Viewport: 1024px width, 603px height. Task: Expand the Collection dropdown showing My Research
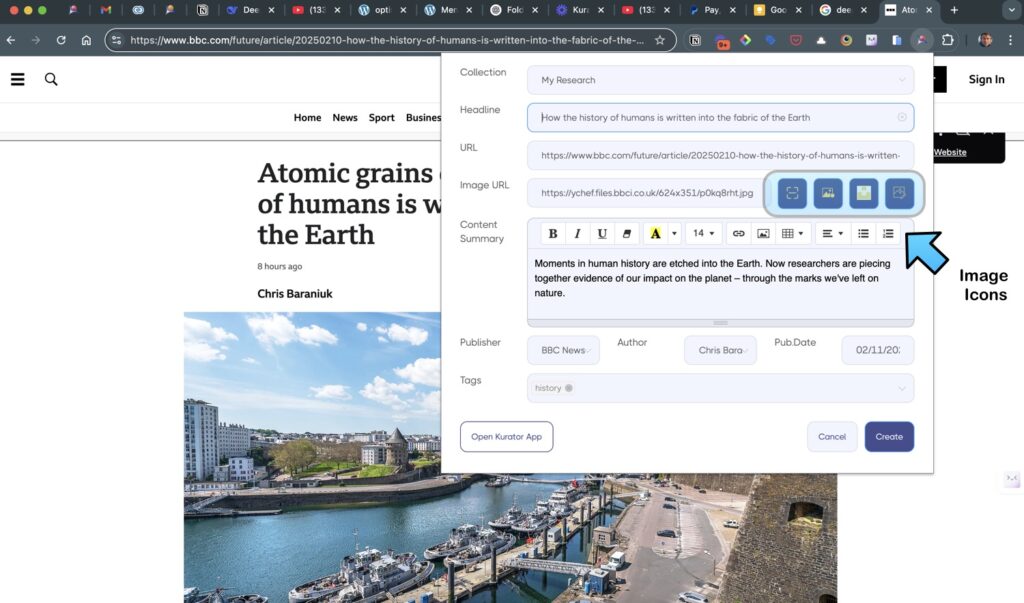point(720,80)
